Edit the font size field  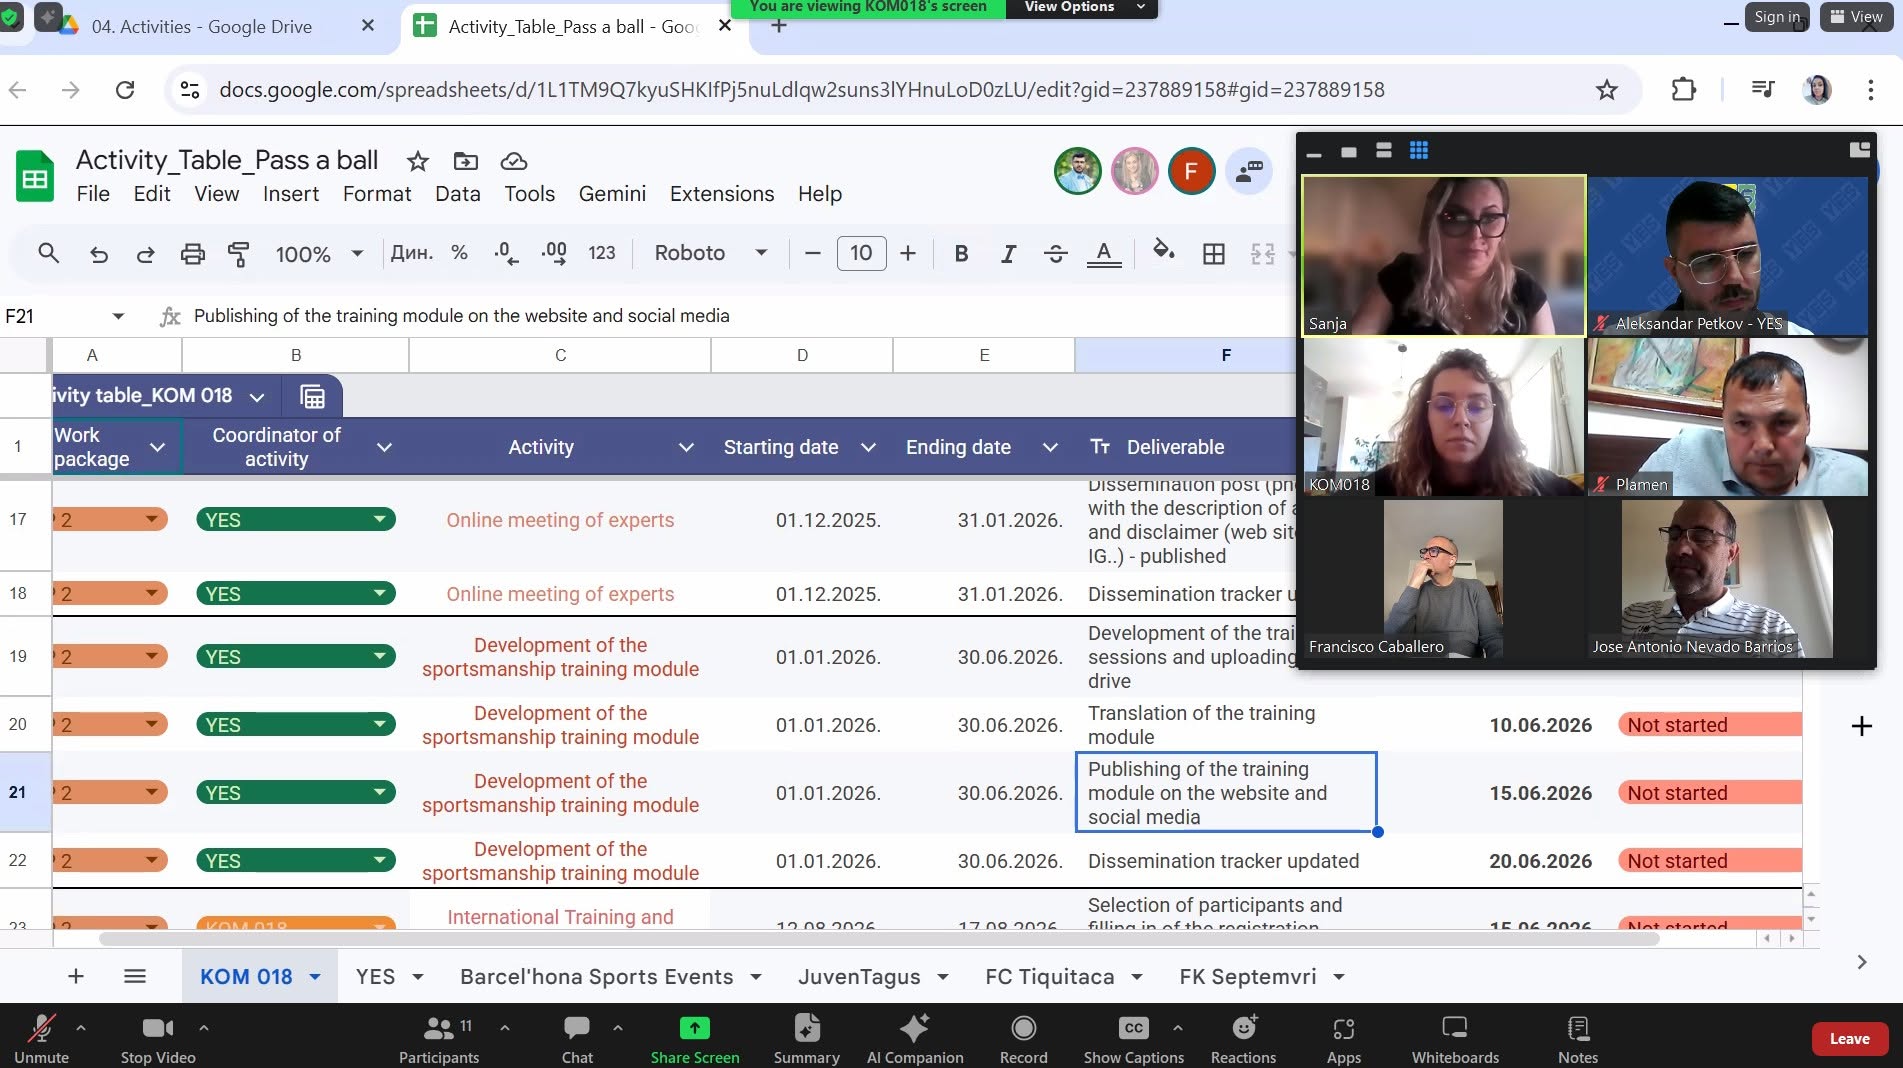point(861,253)
